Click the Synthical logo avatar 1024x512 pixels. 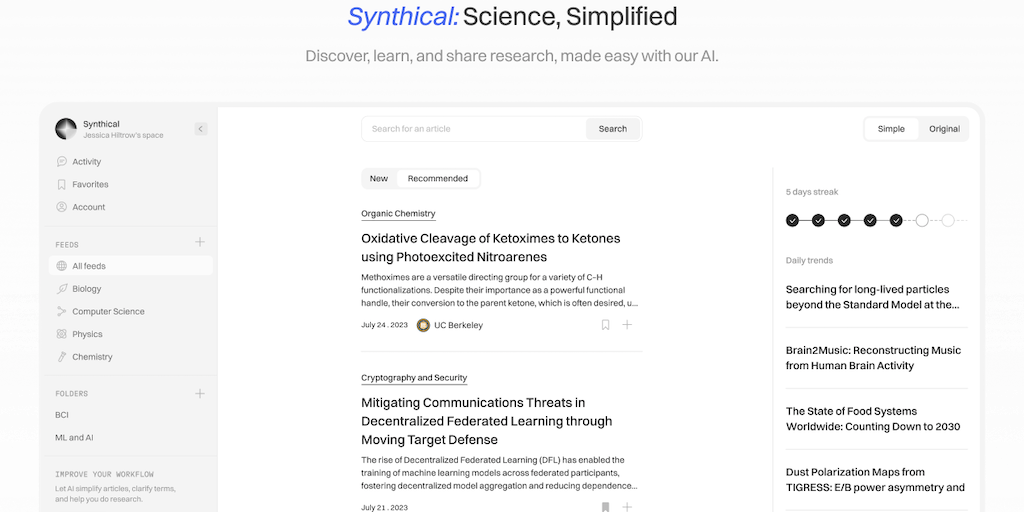click(x=66, y=129)
